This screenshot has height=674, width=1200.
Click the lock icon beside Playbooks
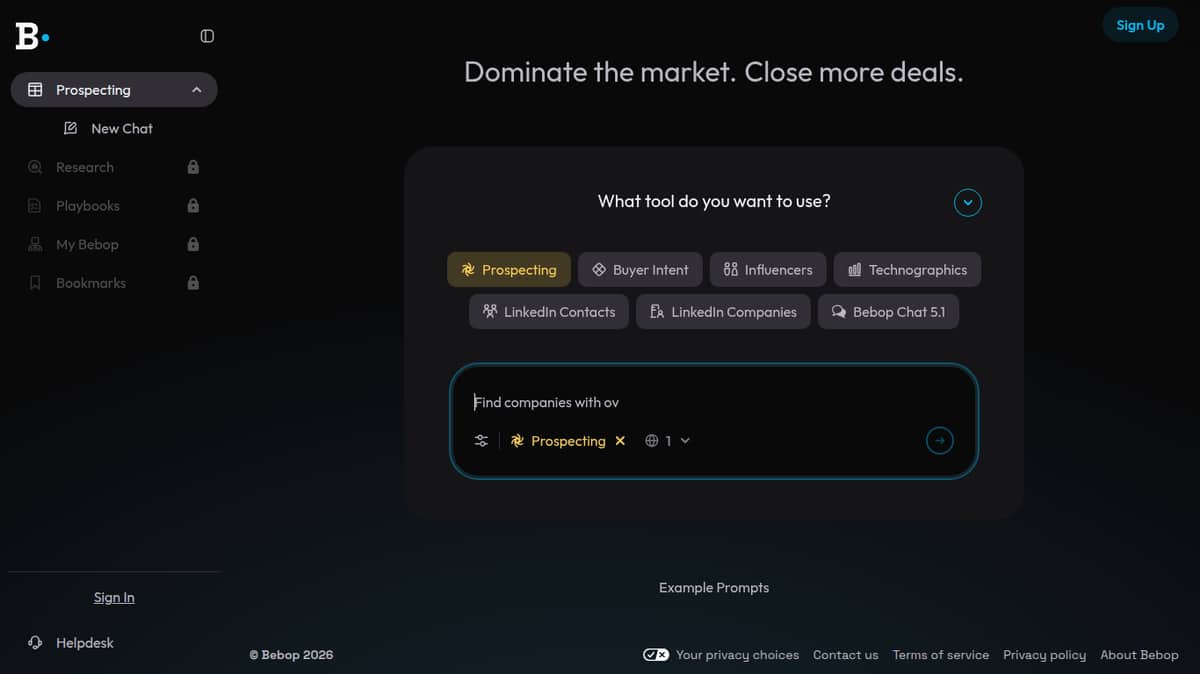click(193, 205)
